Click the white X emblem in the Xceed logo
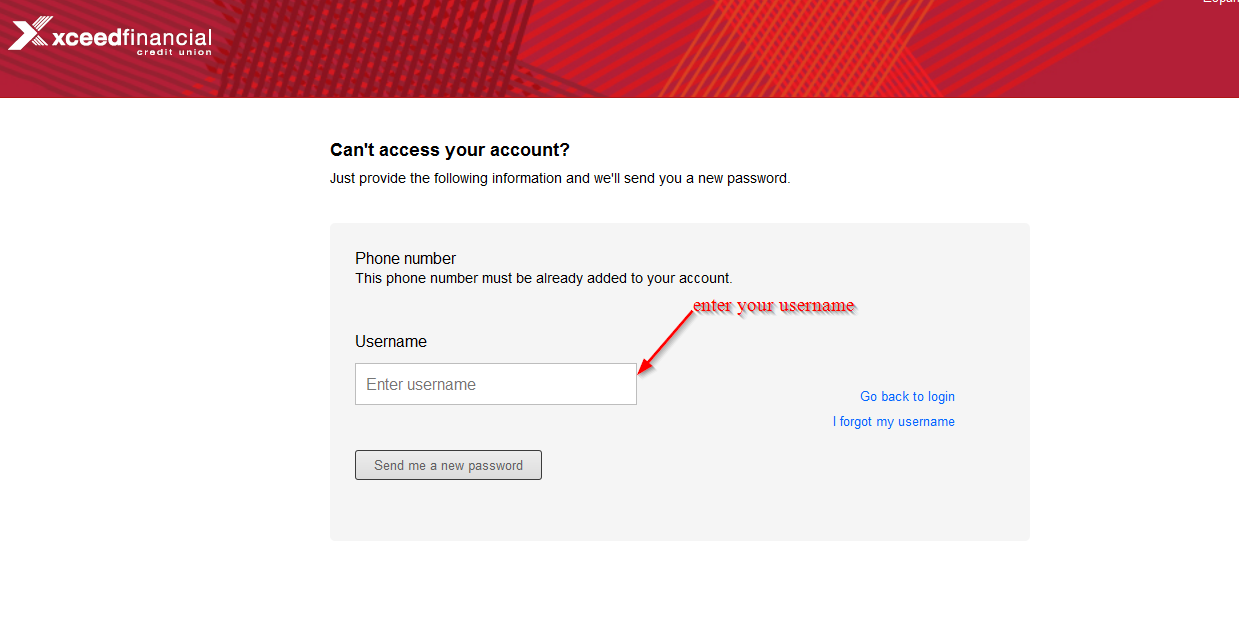 pos(28,34)
